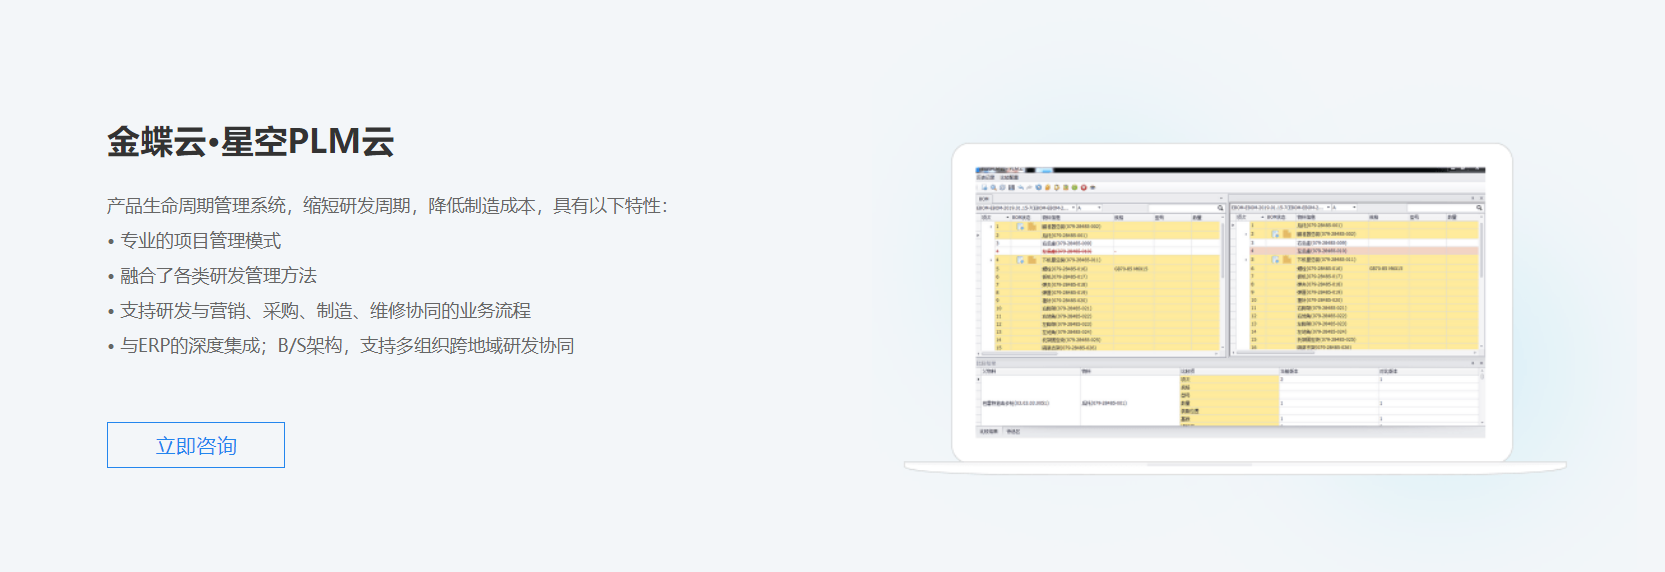Viewport: 1665px width, 572px height.
Task: Open the right panel version "A" dropdown
Action: coord(1354,208)
